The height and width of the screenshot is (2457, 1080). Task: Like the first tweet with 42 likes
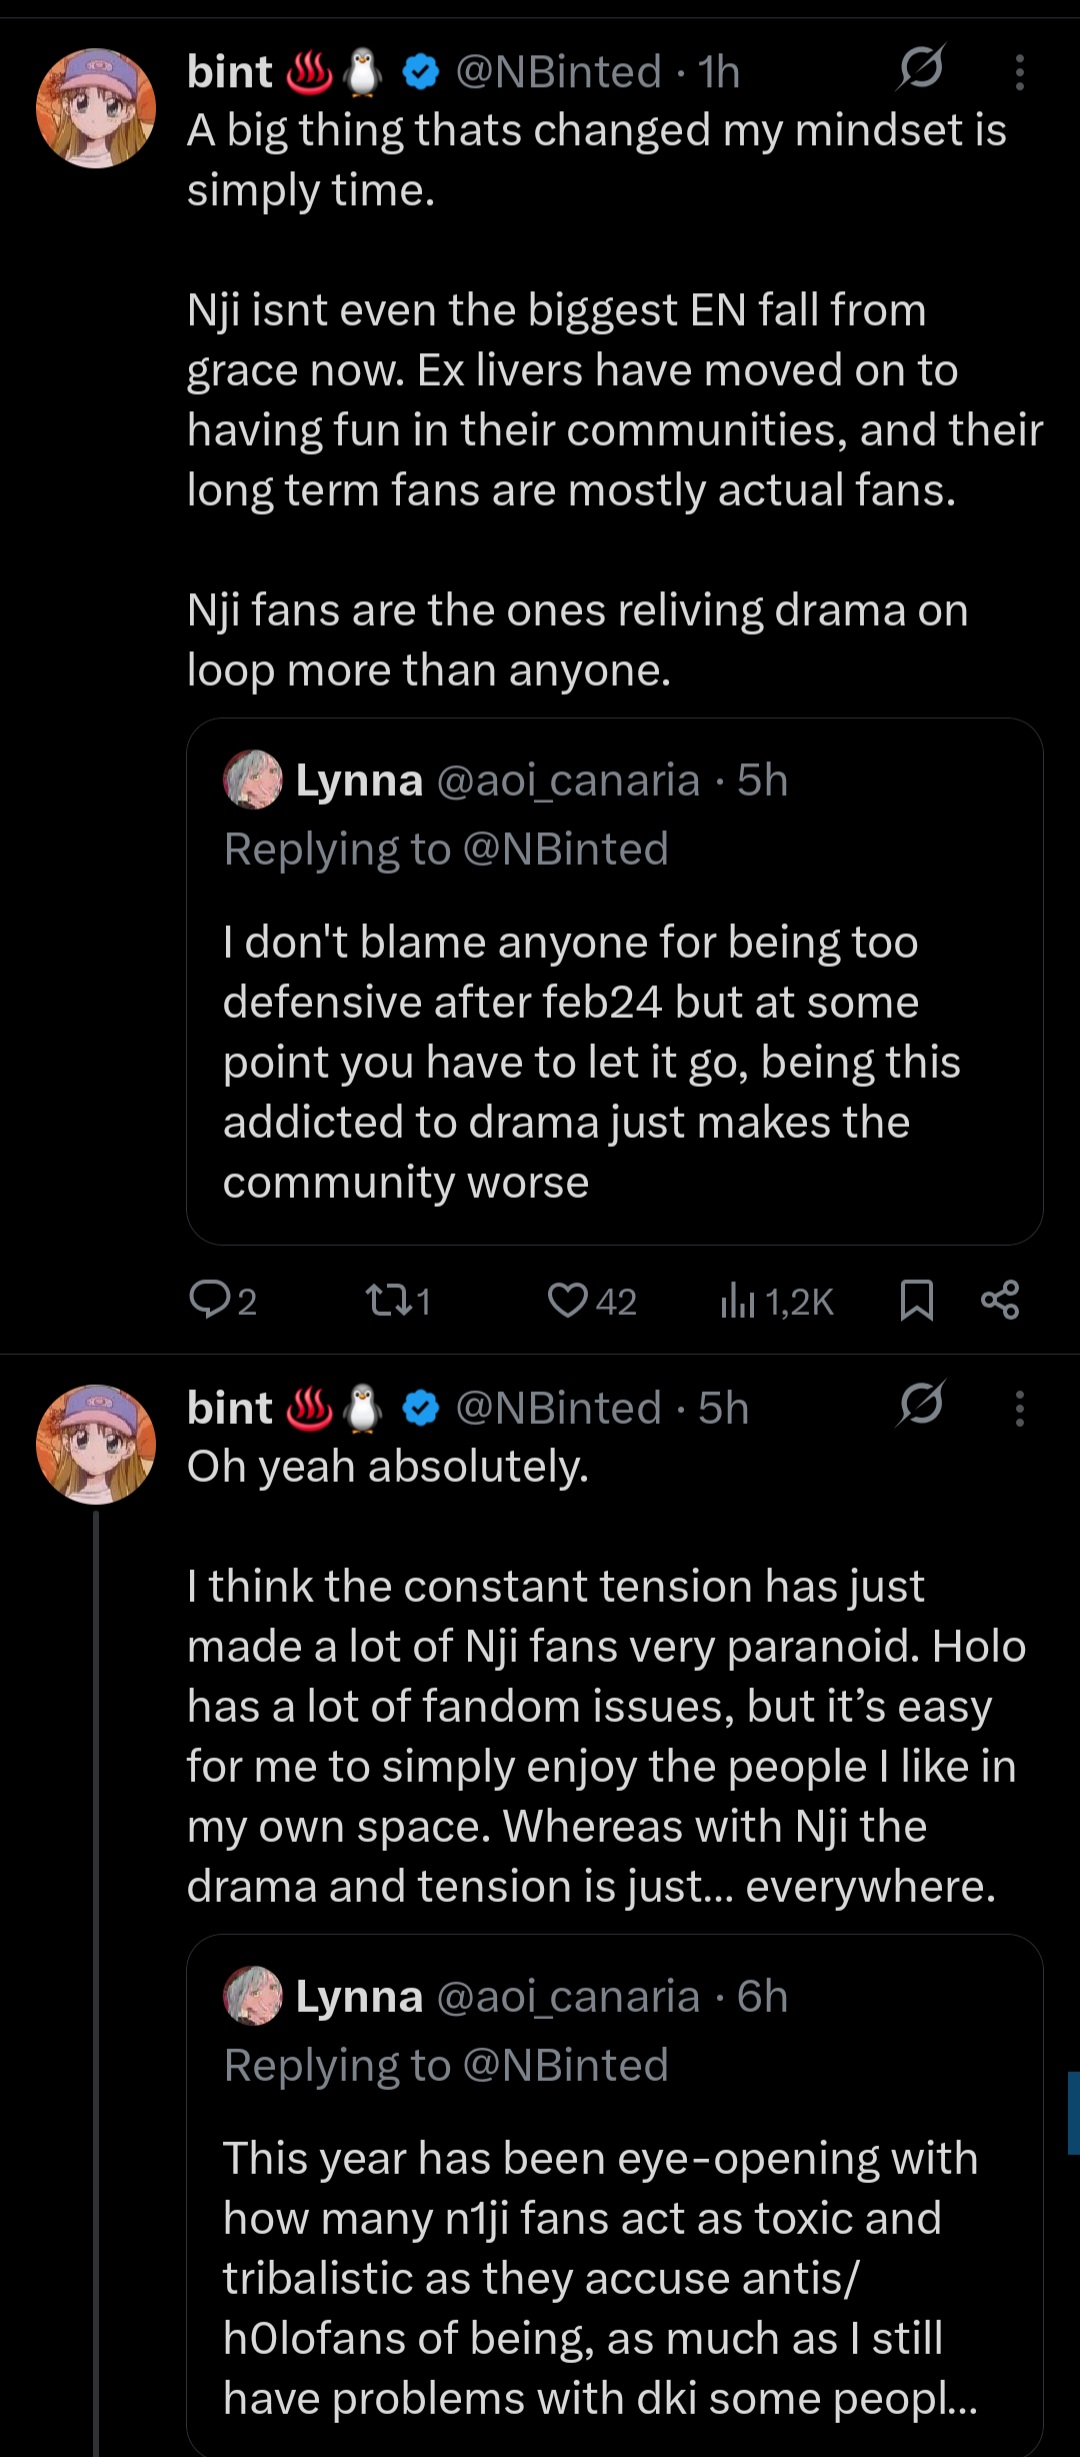[568, 1300]
